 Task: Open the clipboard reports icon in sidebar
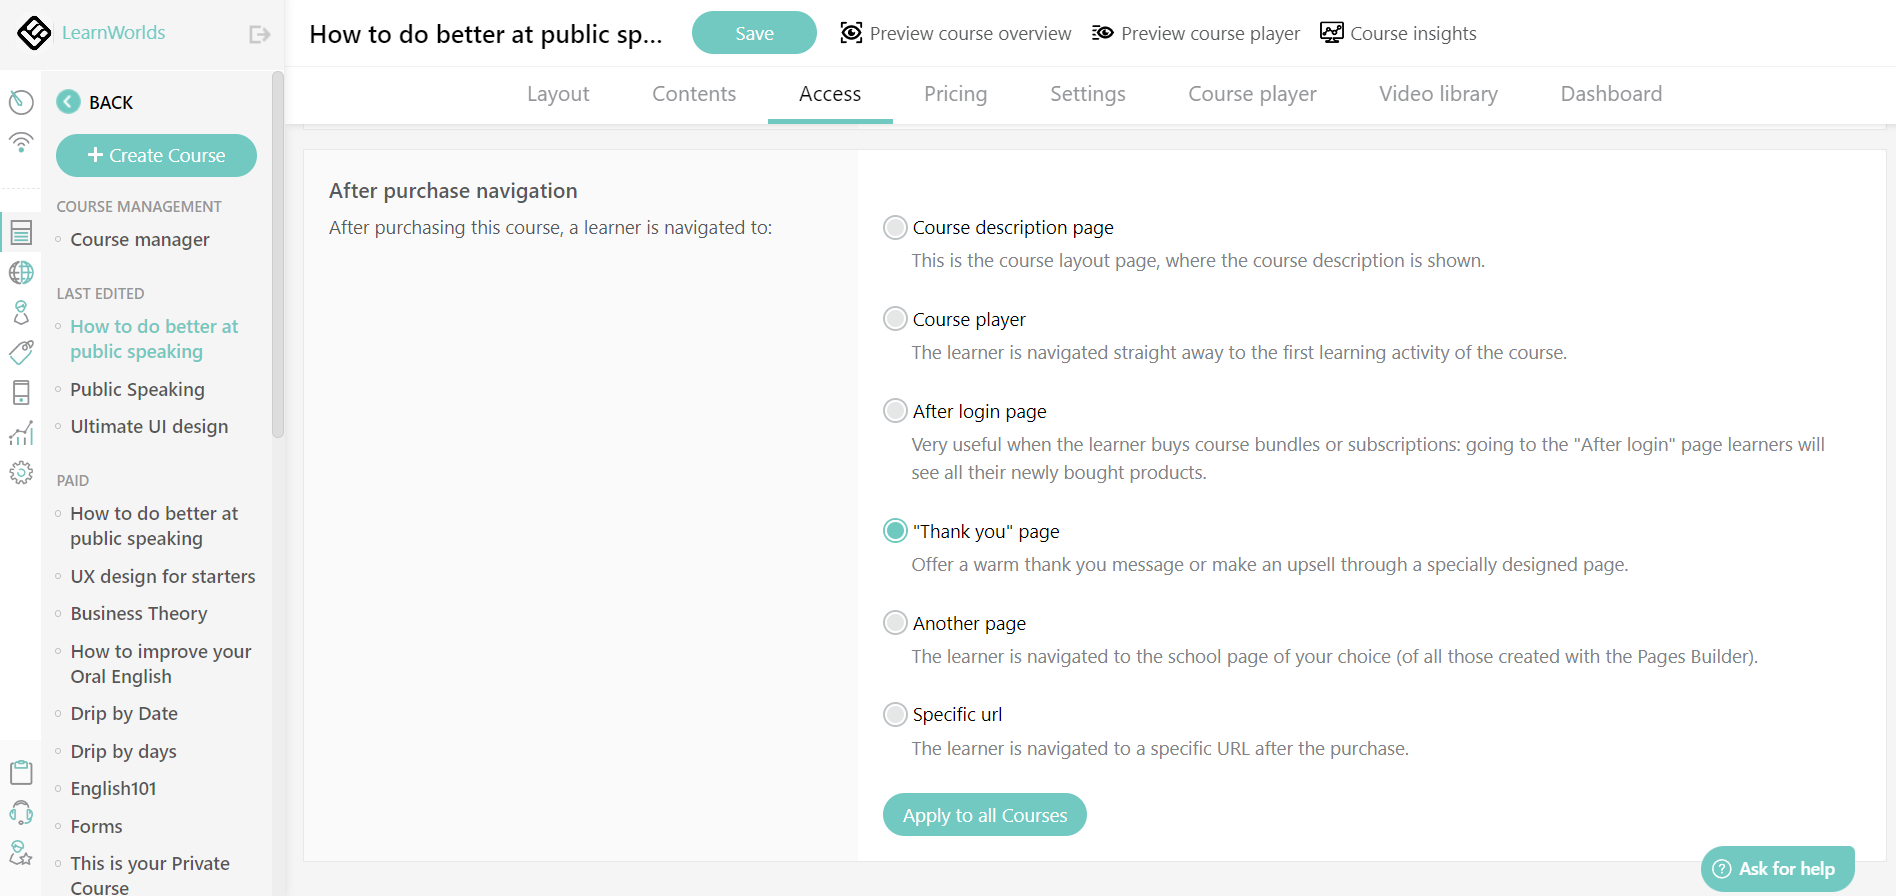21,771
